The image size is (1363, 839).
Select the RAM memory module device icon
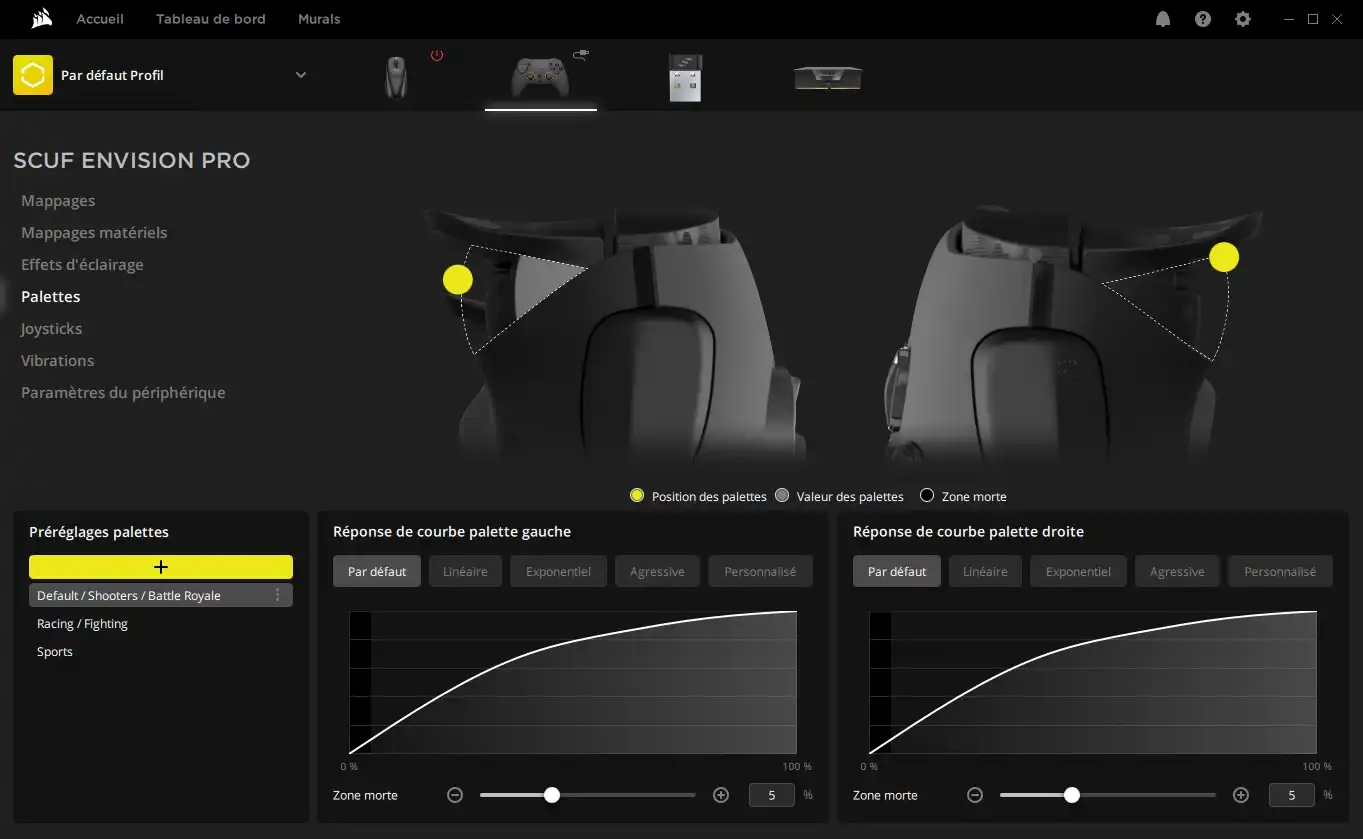(827, 77)
